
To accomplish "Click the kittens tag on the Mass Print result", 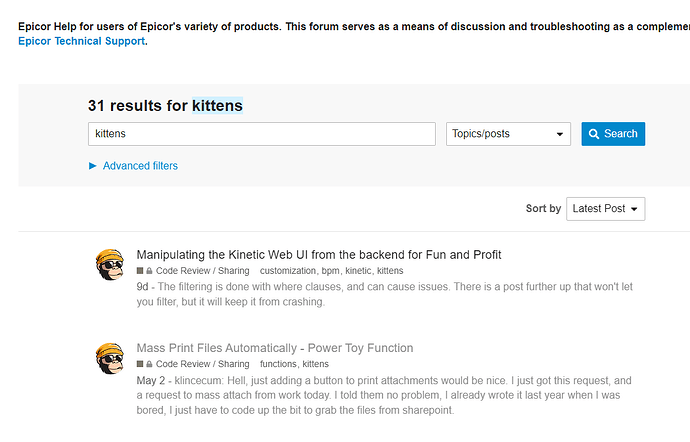I will click(x=315, y=364).
